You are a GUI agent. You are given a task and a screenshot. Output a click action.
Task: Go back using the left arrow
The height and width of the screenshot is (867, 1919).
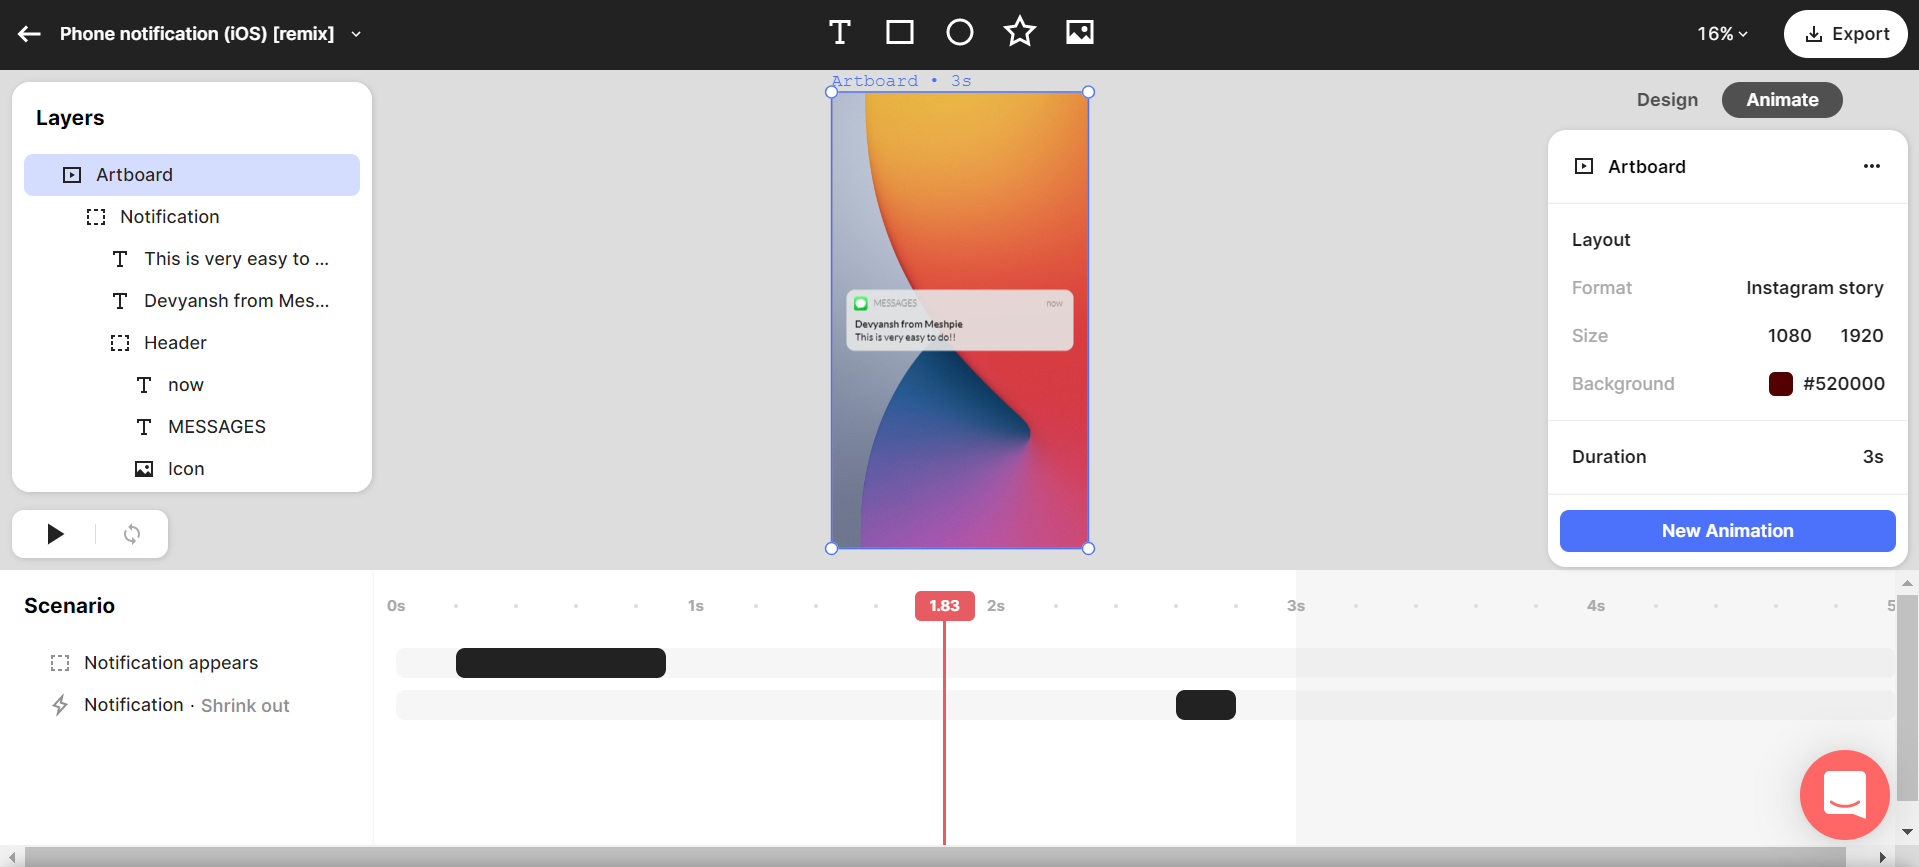click(29, 34)
